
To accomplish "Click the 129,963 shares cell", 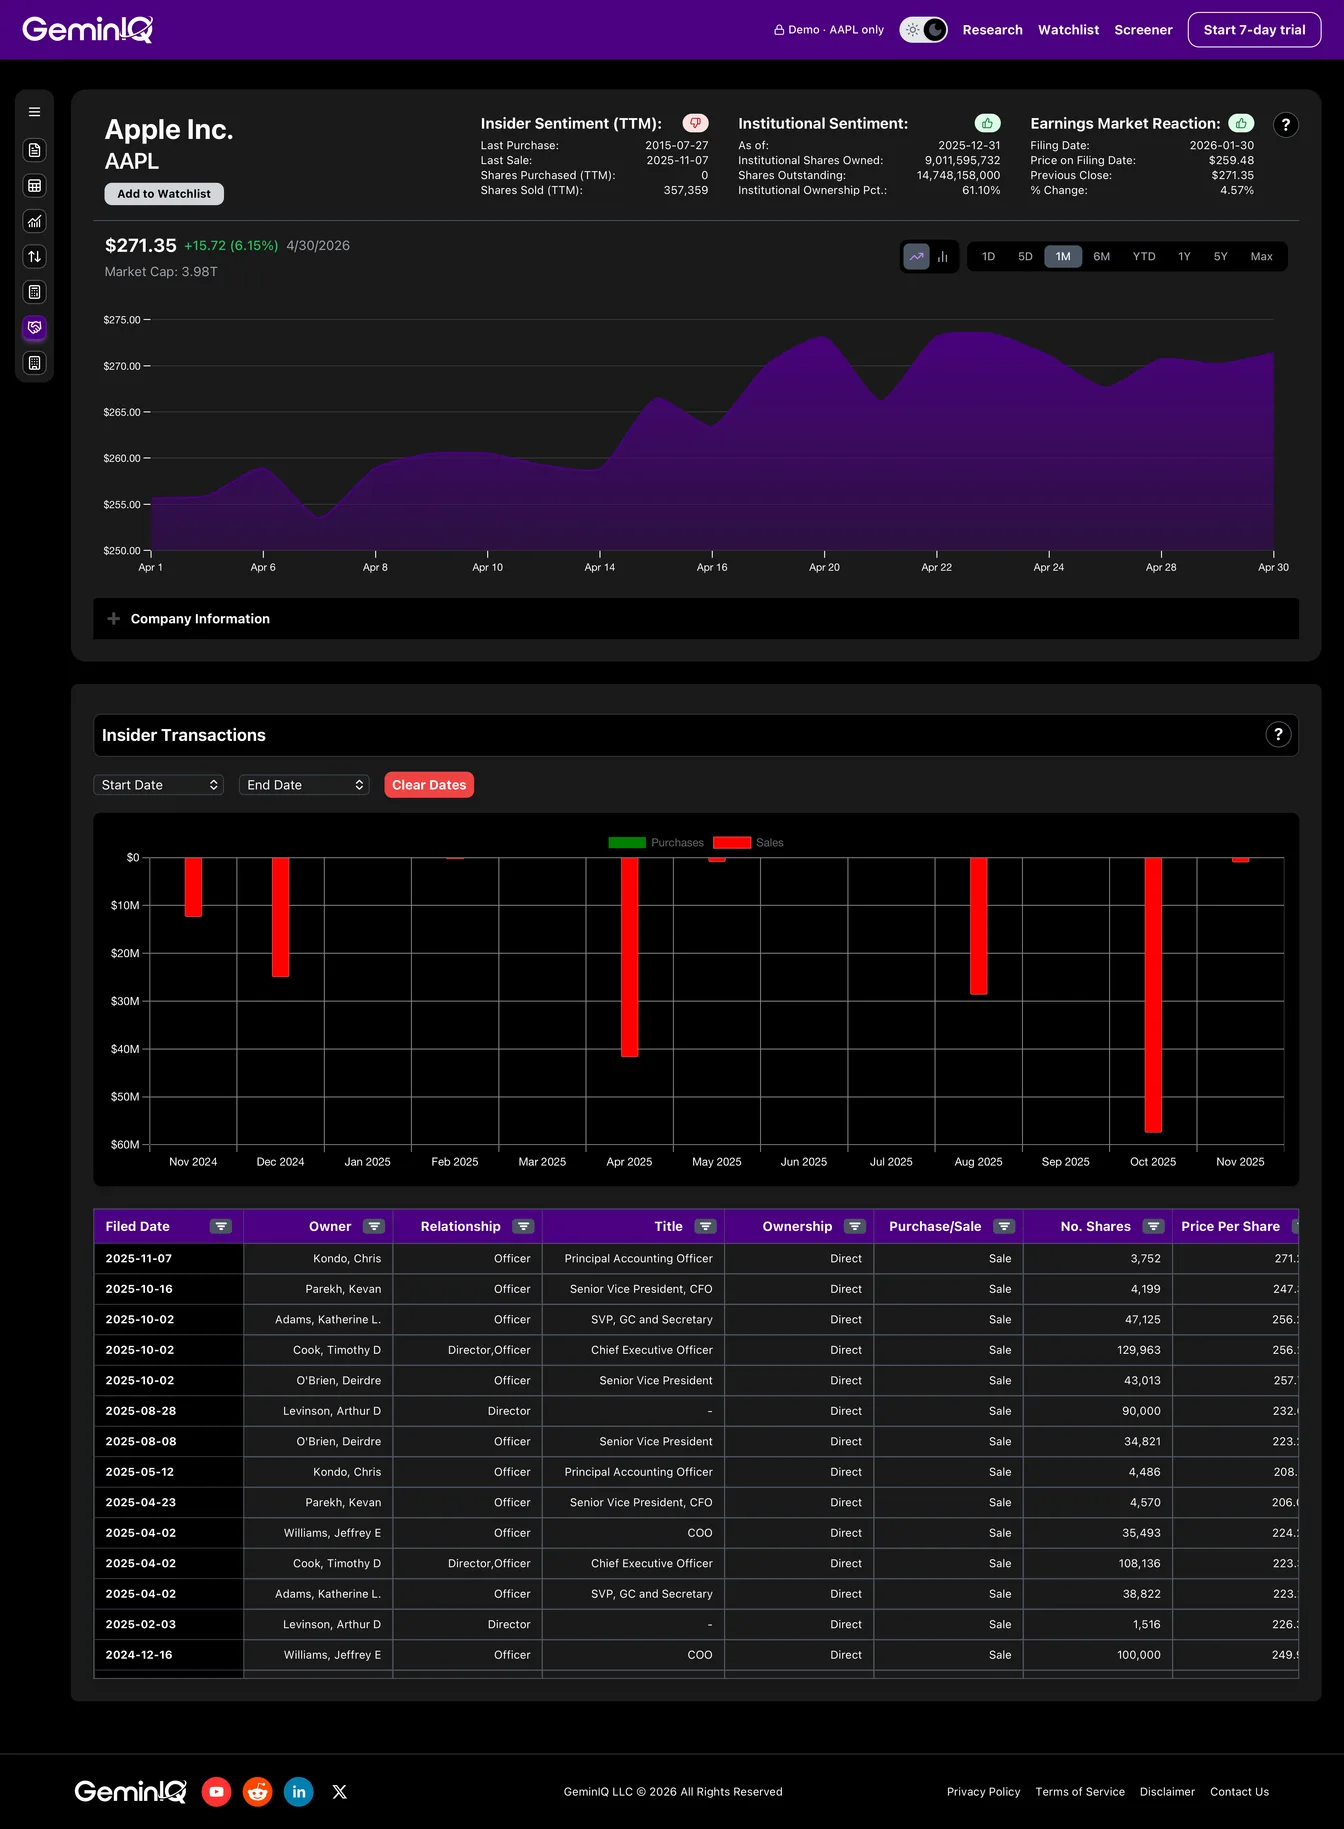I will 1098,1350.
